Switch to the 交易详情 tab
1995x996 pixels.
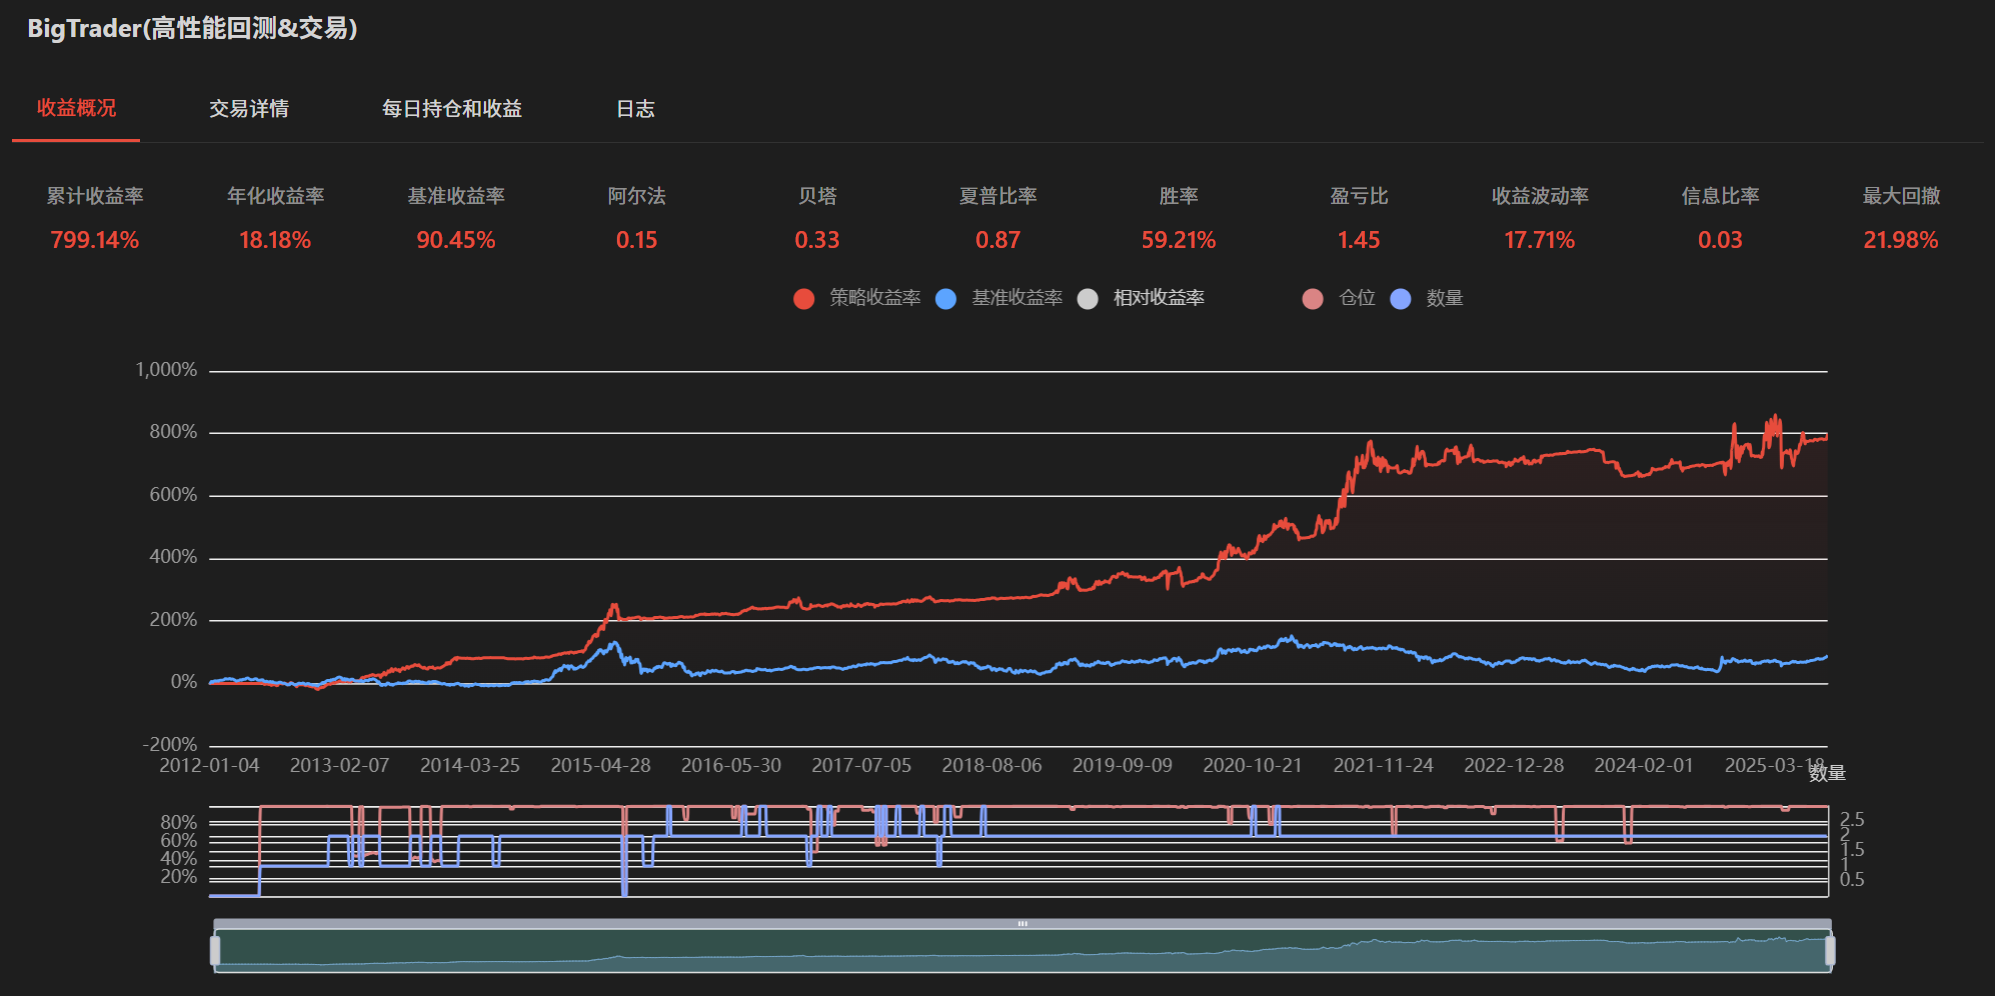pos(249,109)
